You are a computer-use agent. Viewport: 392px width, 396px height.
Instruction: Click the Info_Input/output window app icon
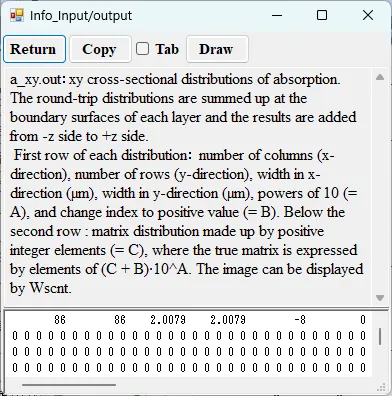pos(17,15)
